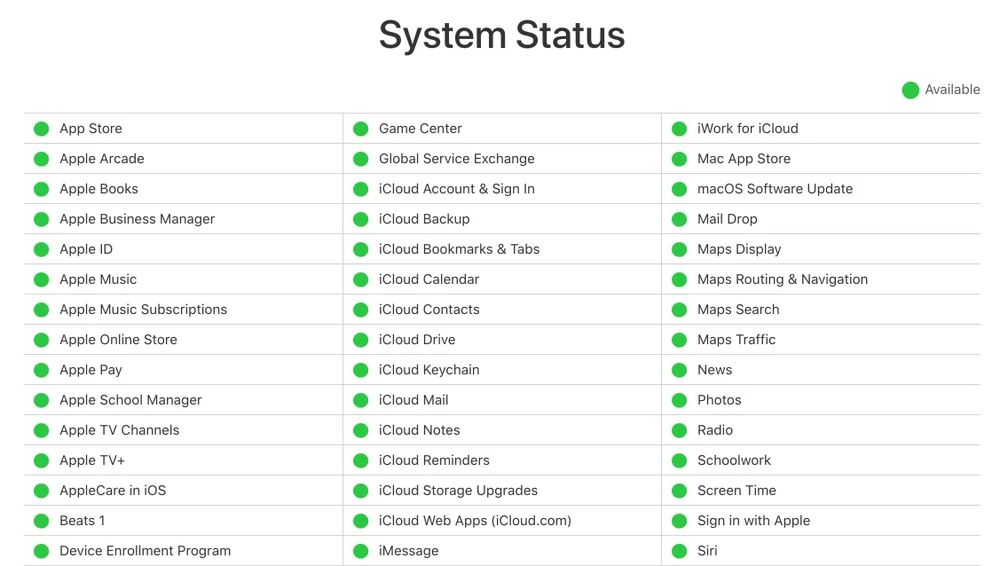Screen dimensions: 1000x566
Task: Open the Screen Time entry
Action: coord(737,490)
